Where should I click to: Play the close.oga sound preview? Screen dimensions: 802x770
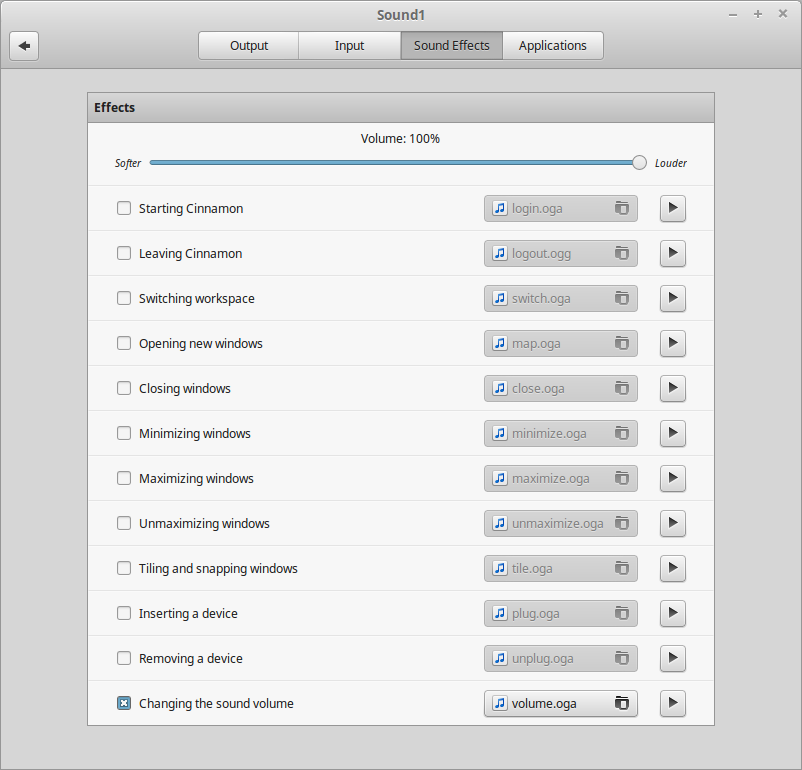[673, 388]
